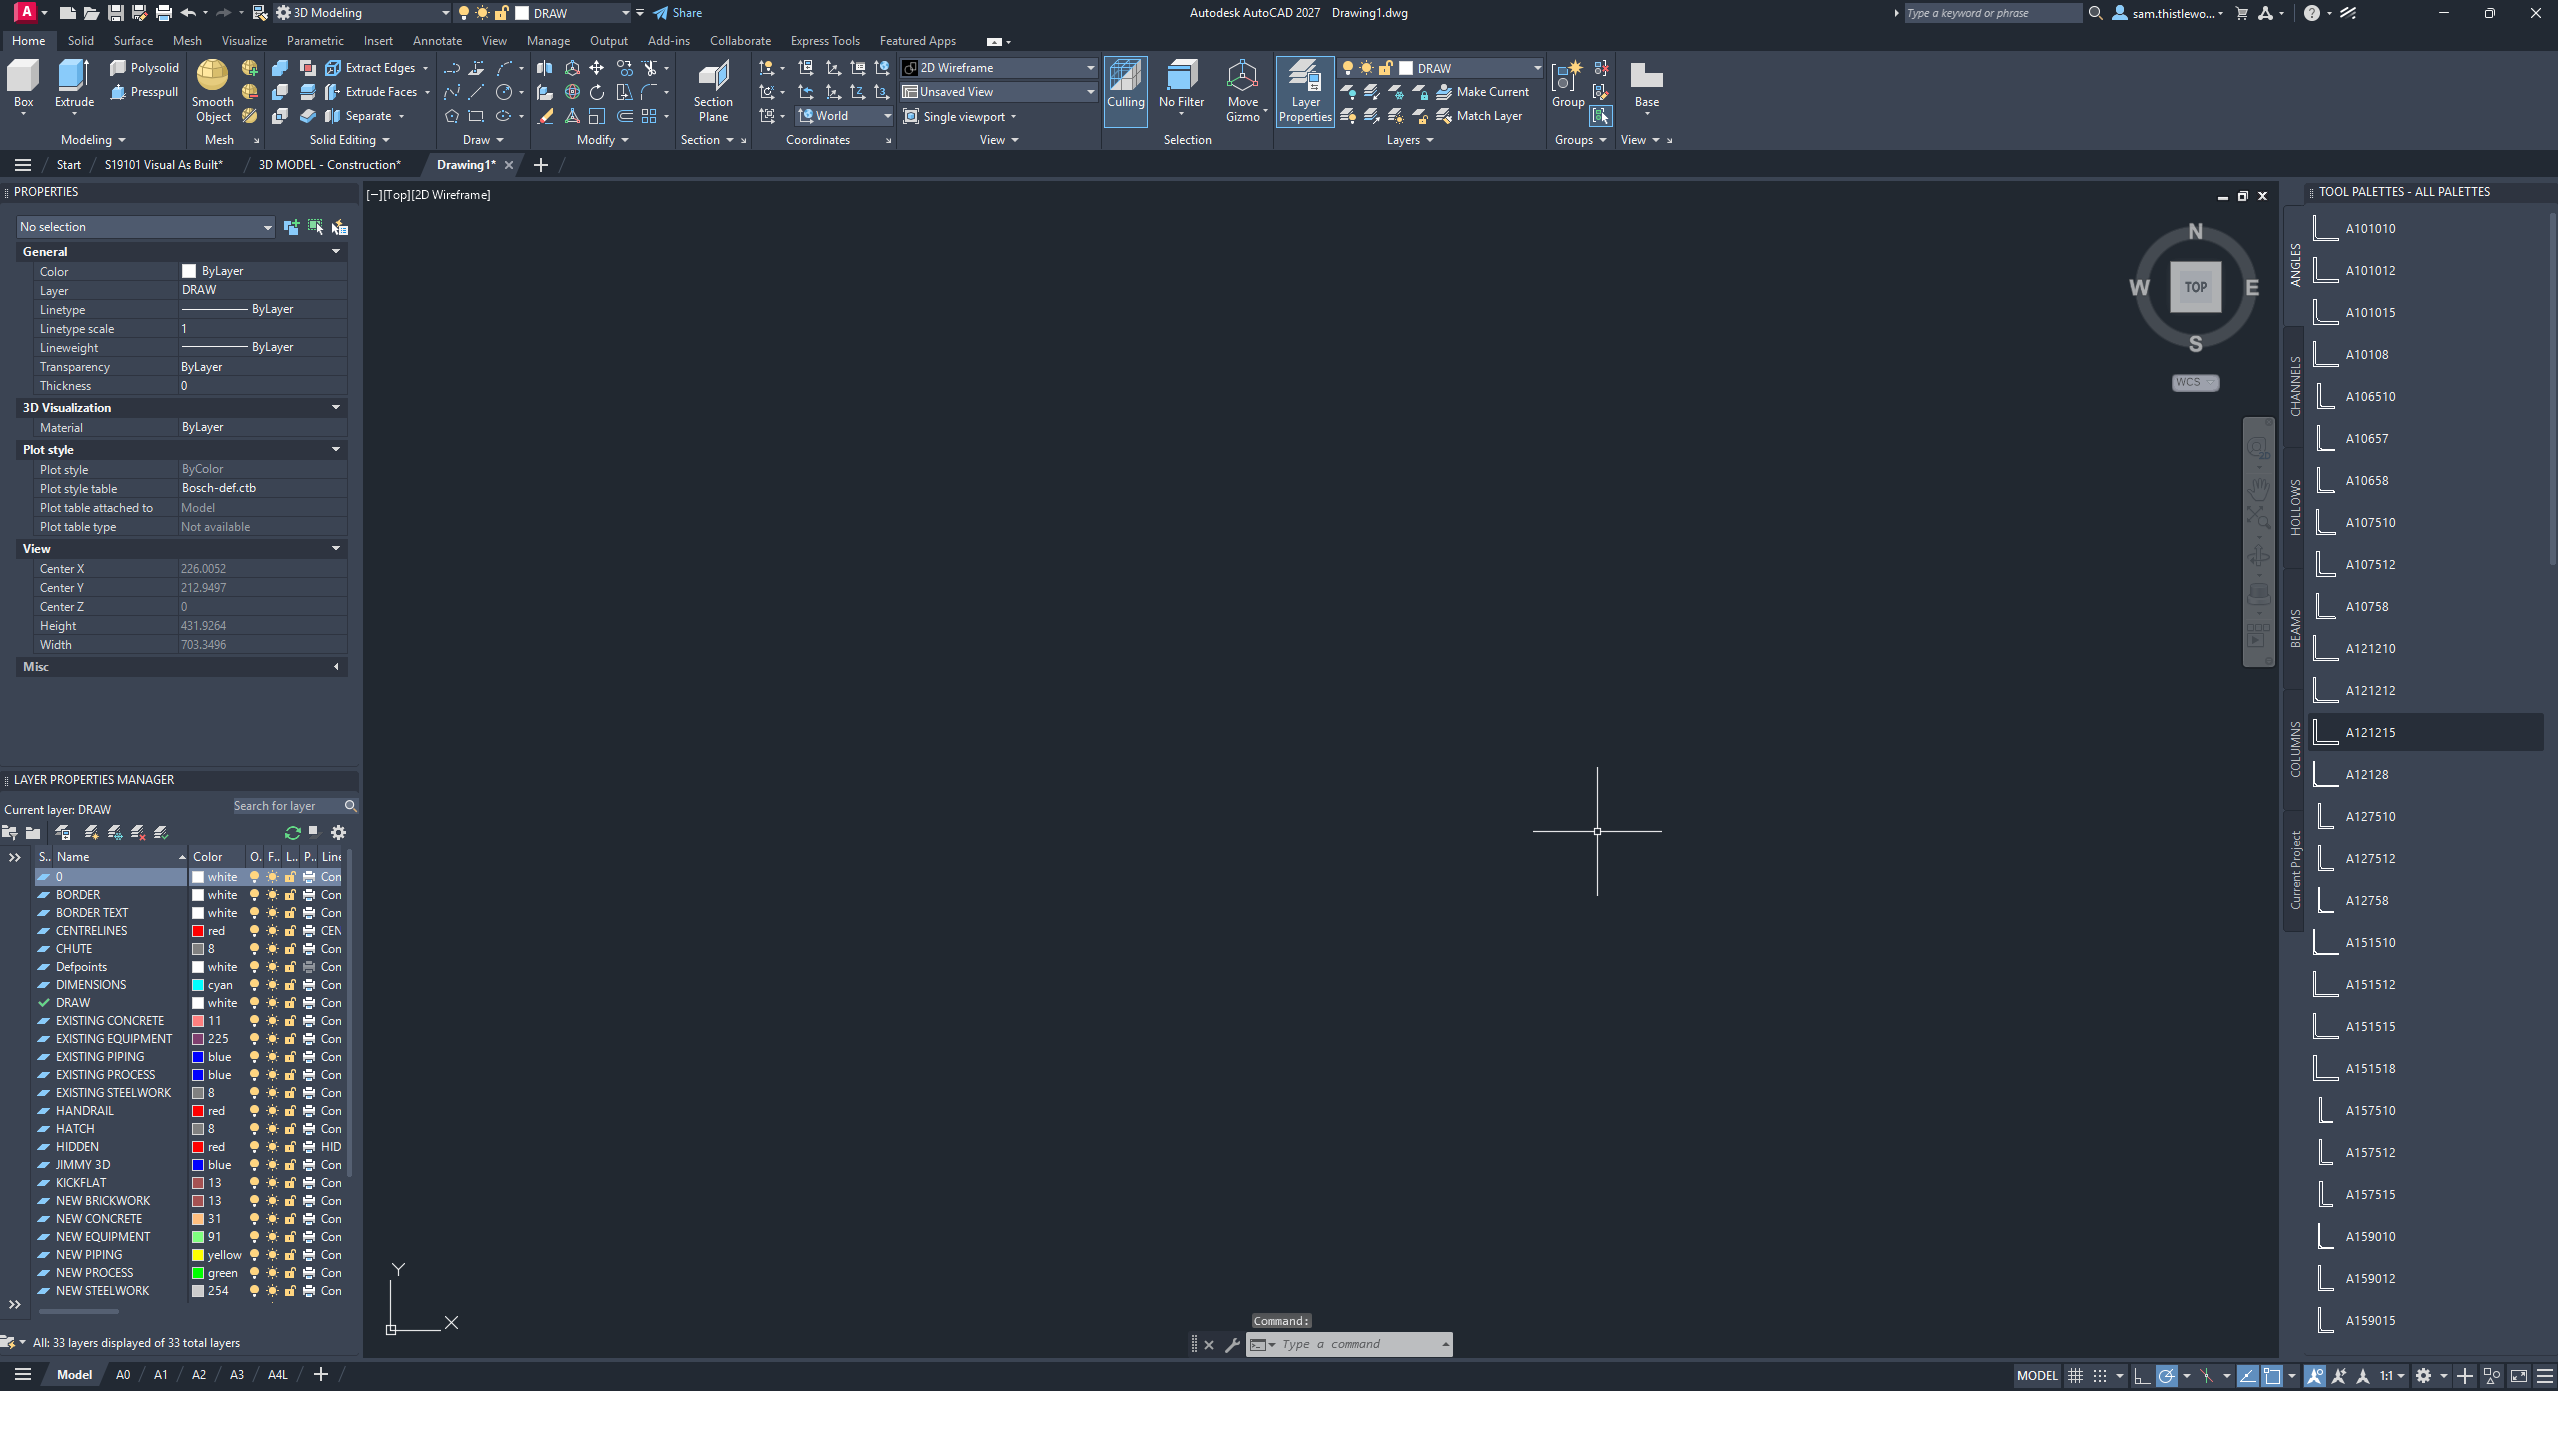Toggle lock icon for HANDRAIL layer
Screen dimensions: 2558x1436
click(x=290, y=1111)
